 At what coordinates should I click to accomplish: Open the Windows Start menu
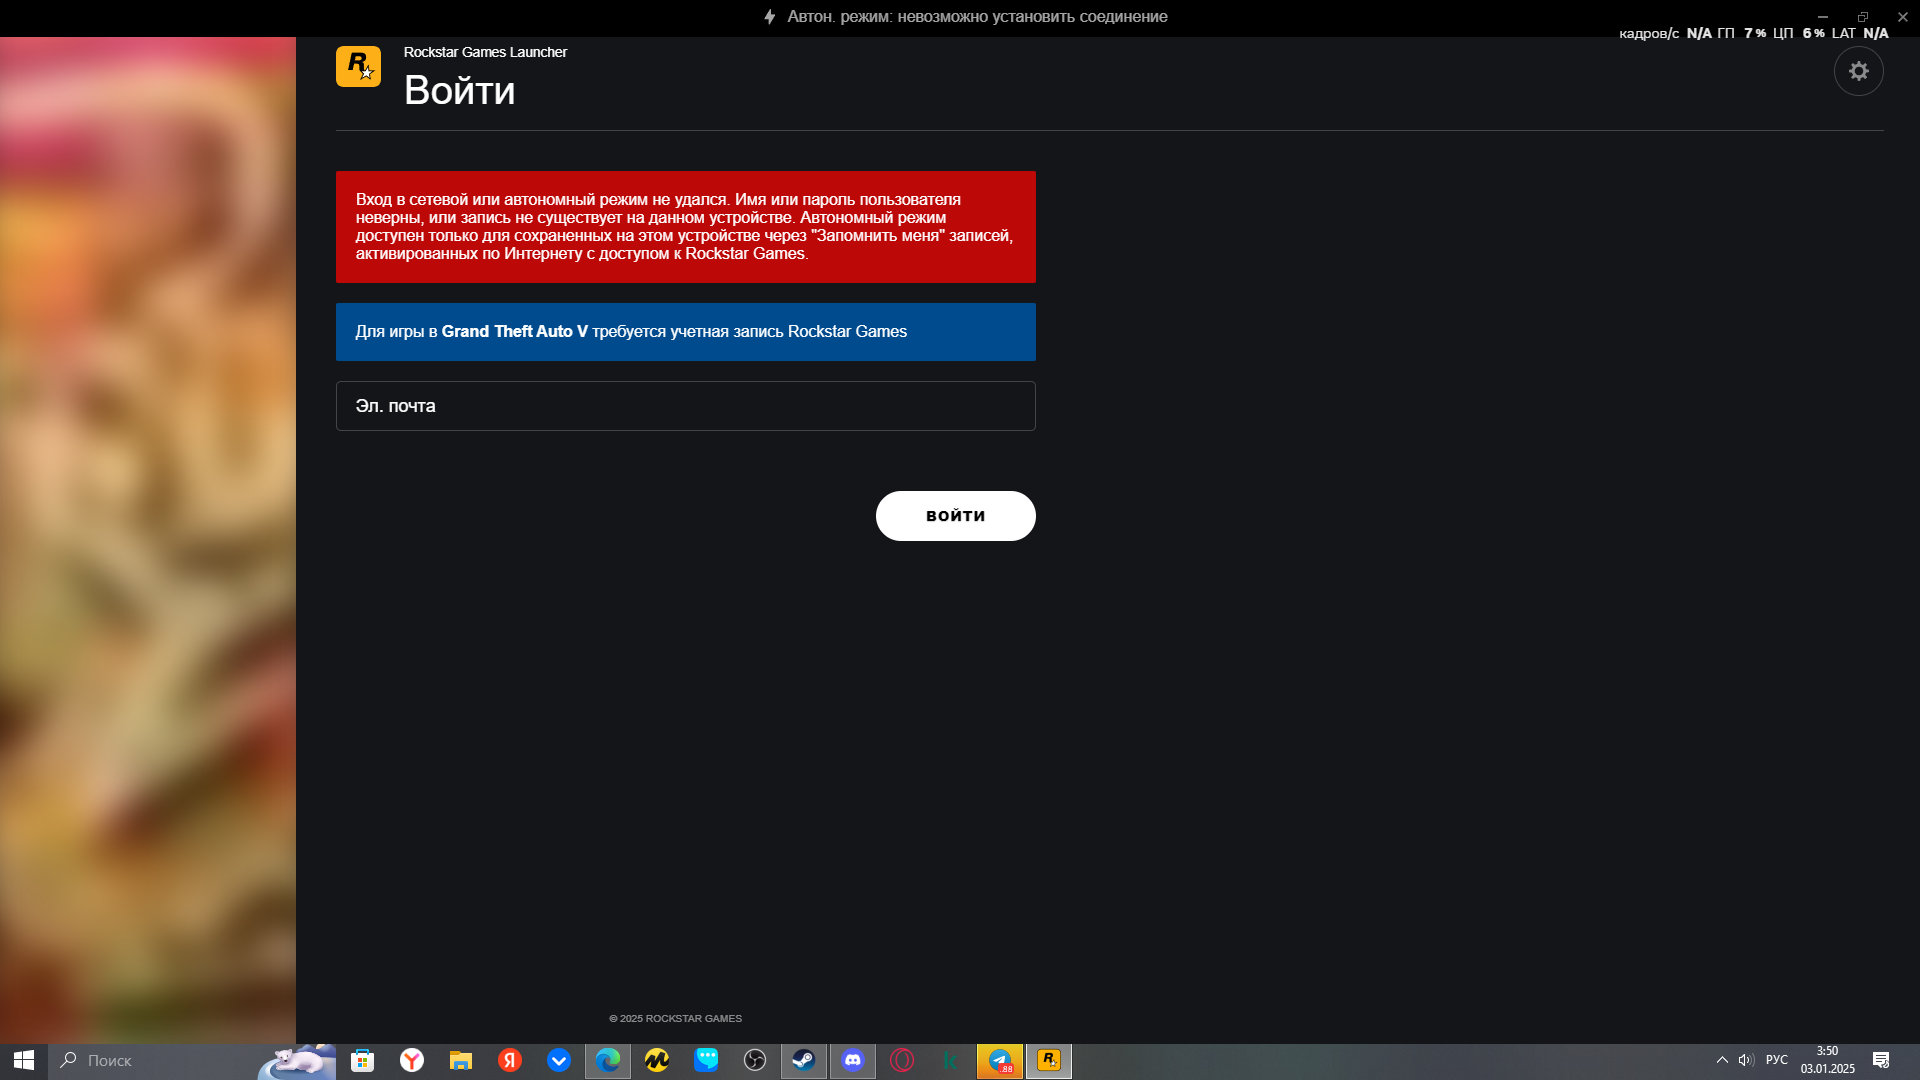point(24,1060)
